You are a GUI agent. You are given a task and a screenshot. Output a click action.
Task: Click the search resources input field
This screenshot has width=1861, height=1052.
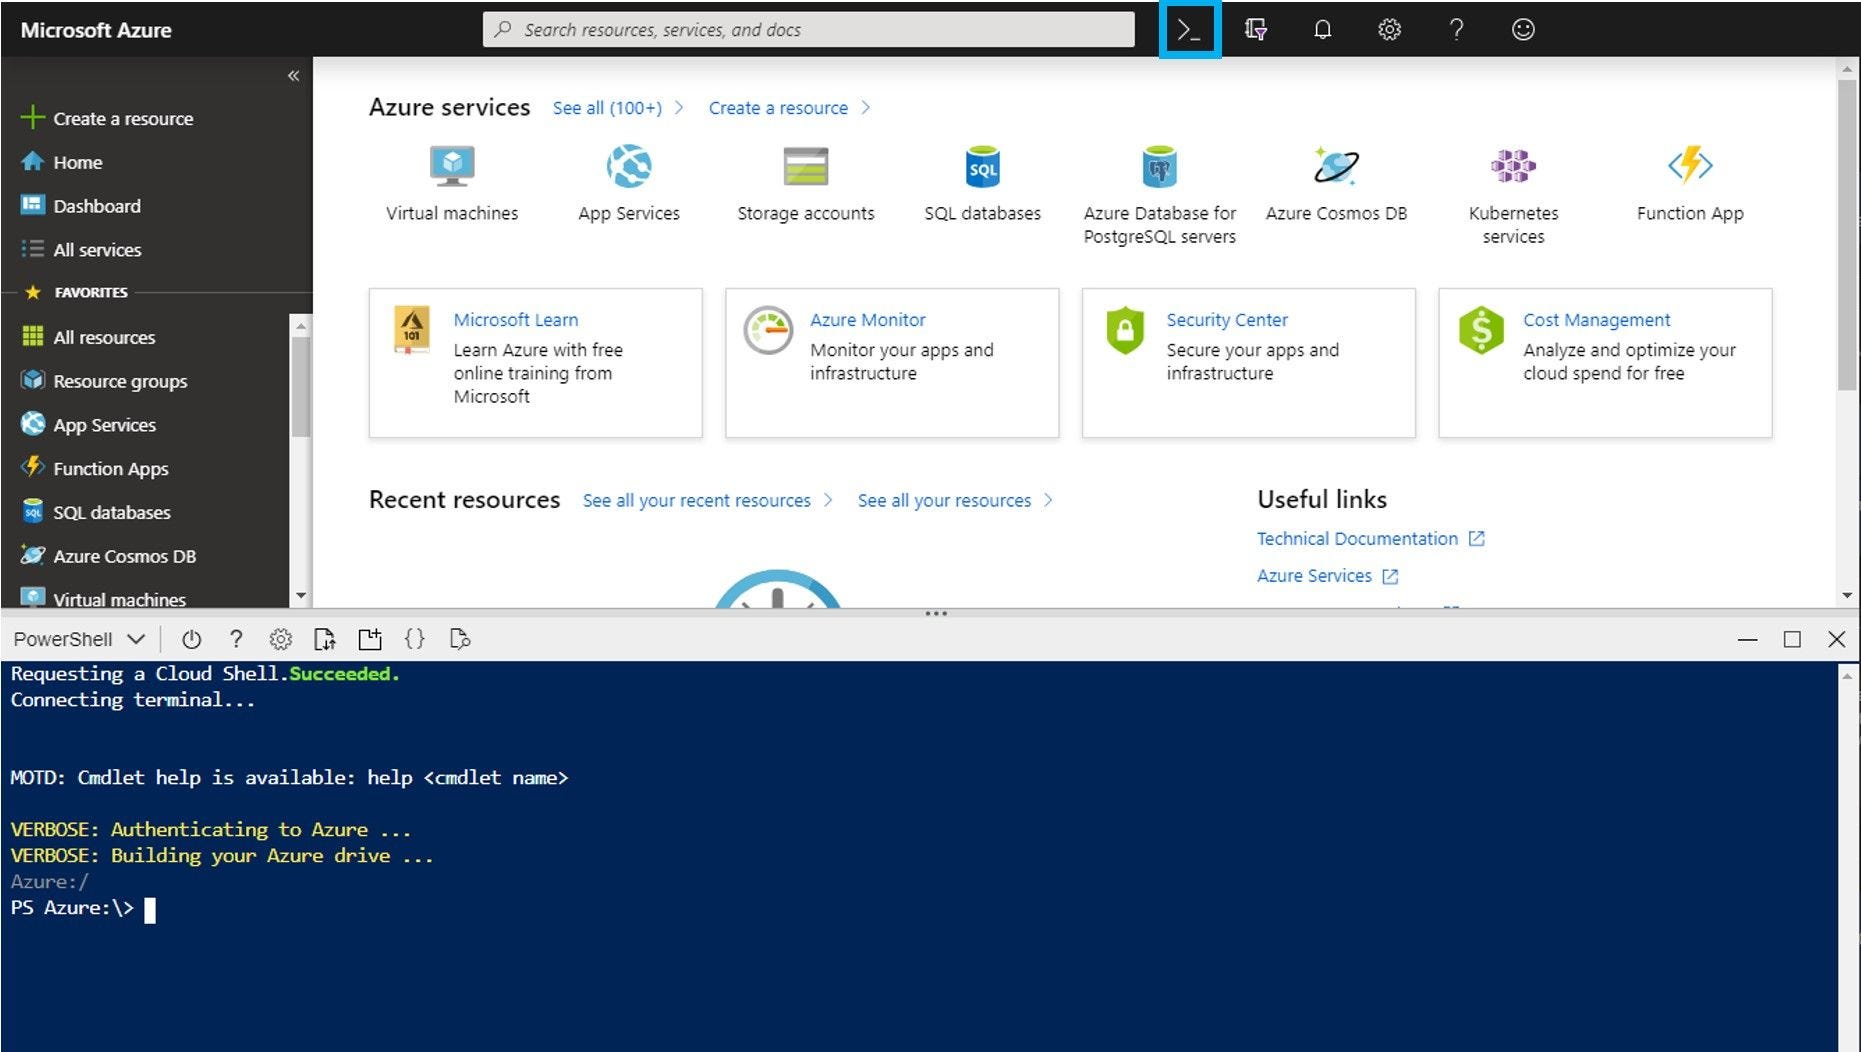click(x=809, y=30)
